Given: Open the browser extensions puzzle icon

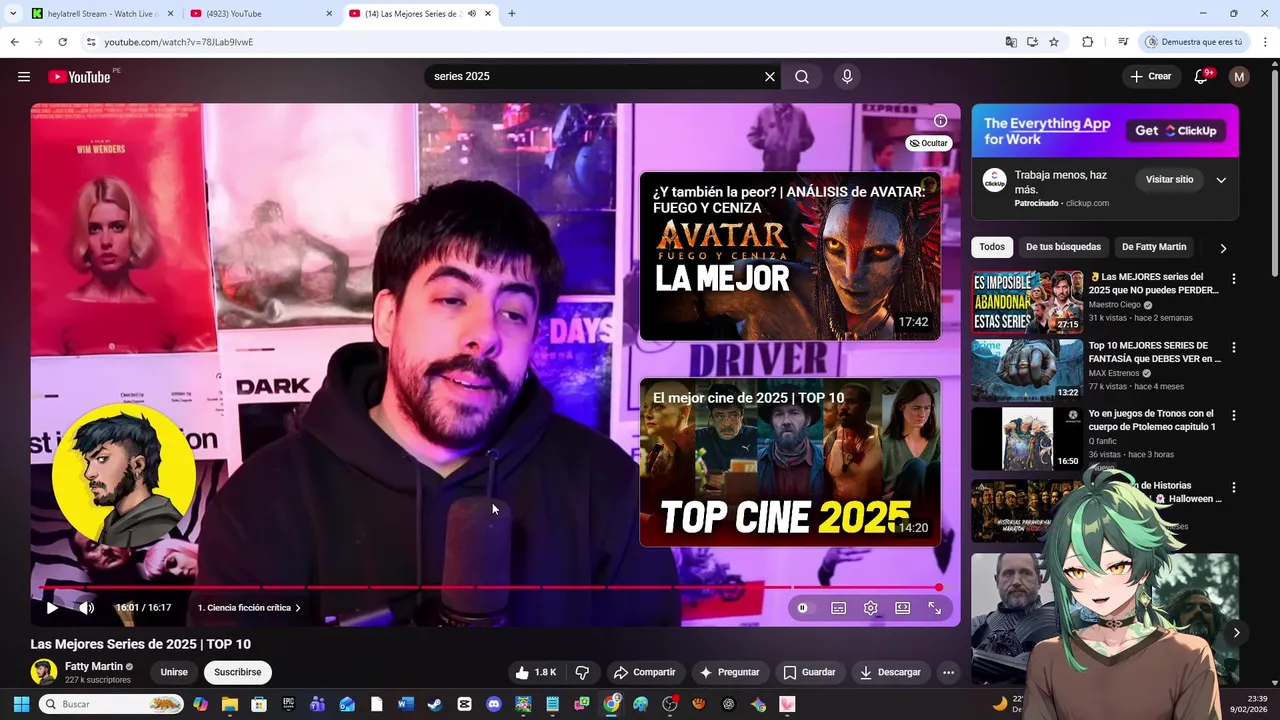Looking at the screenshot, I should point(1088,42).
